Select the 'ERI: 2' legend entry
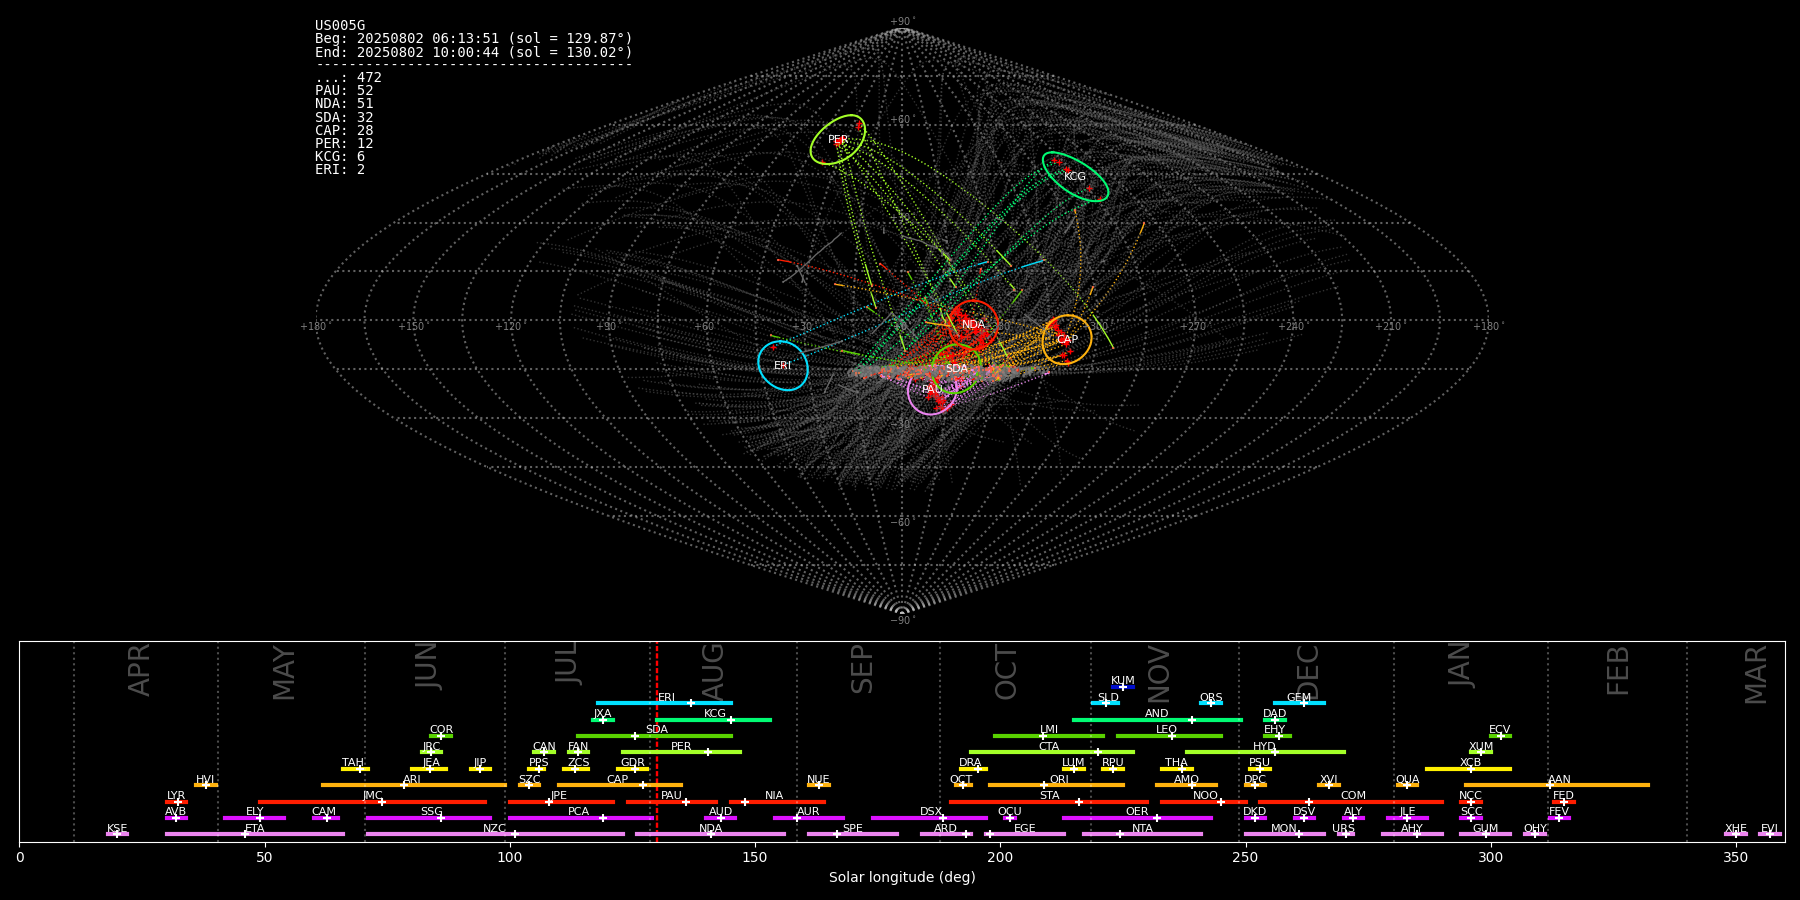The image size is (1800, 900). 340,169
